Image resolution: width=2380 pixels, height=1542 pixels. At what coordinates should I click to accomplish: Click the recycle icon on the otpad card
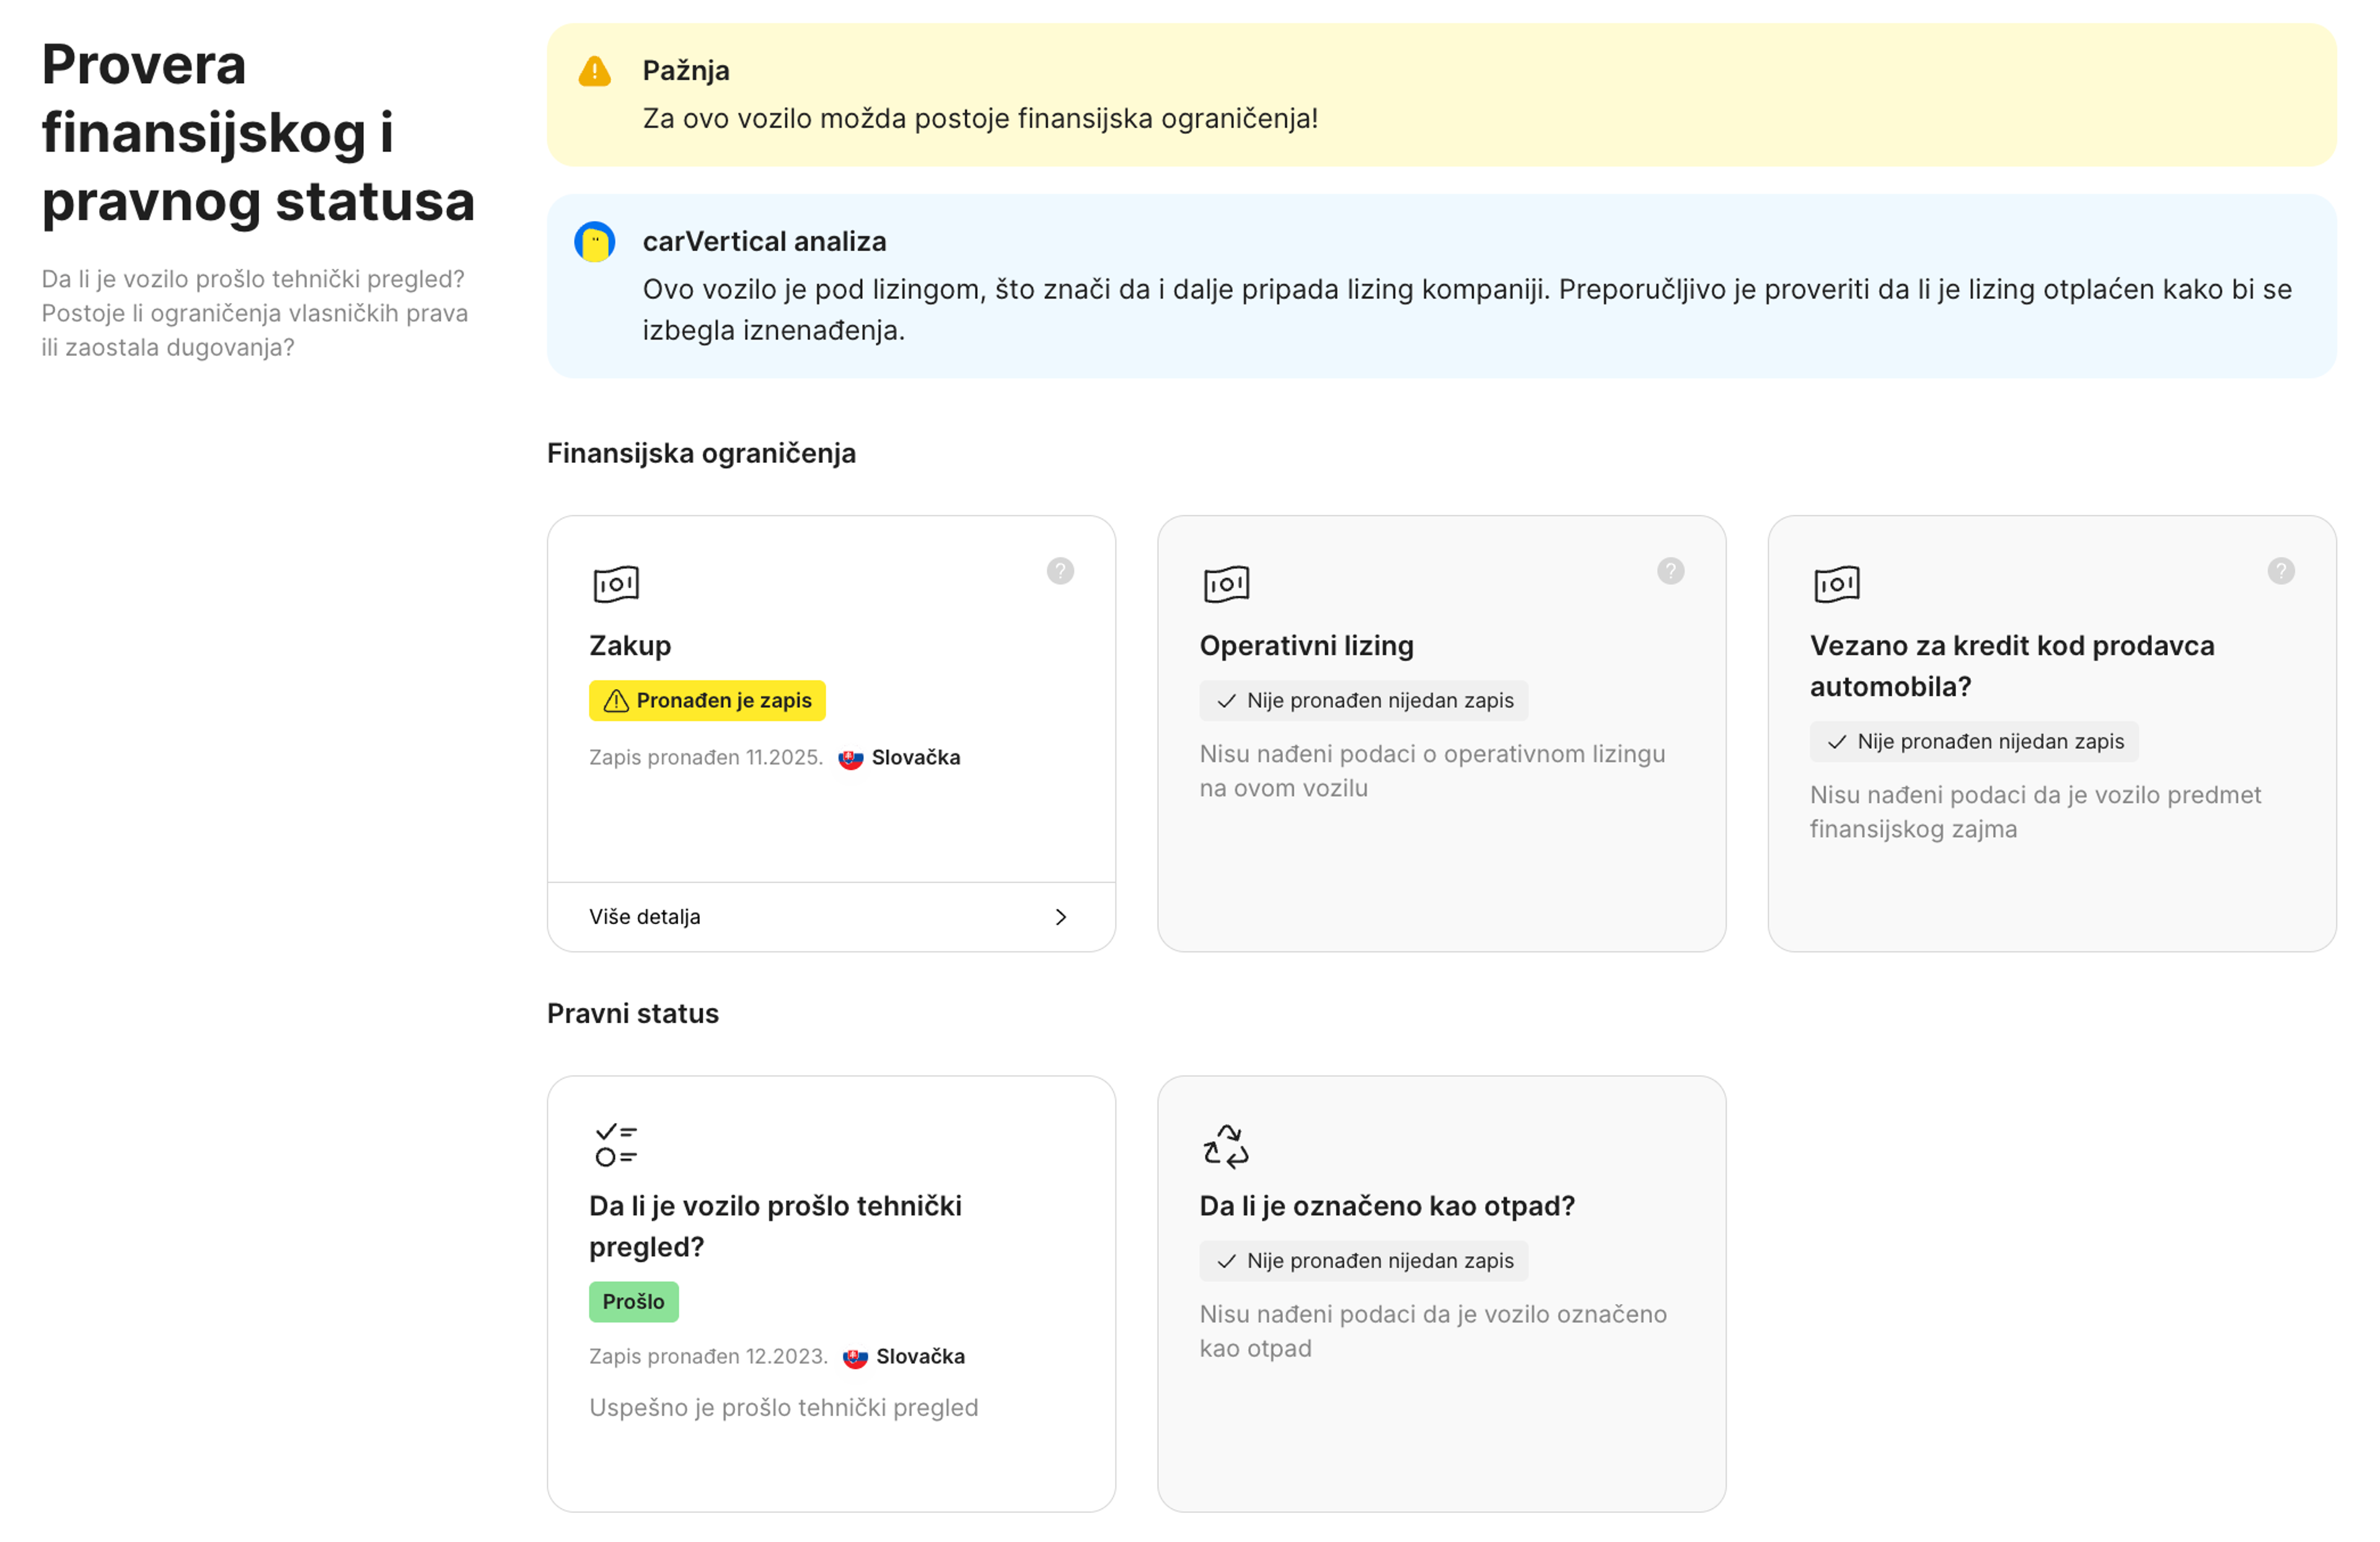point(1226,1145)
